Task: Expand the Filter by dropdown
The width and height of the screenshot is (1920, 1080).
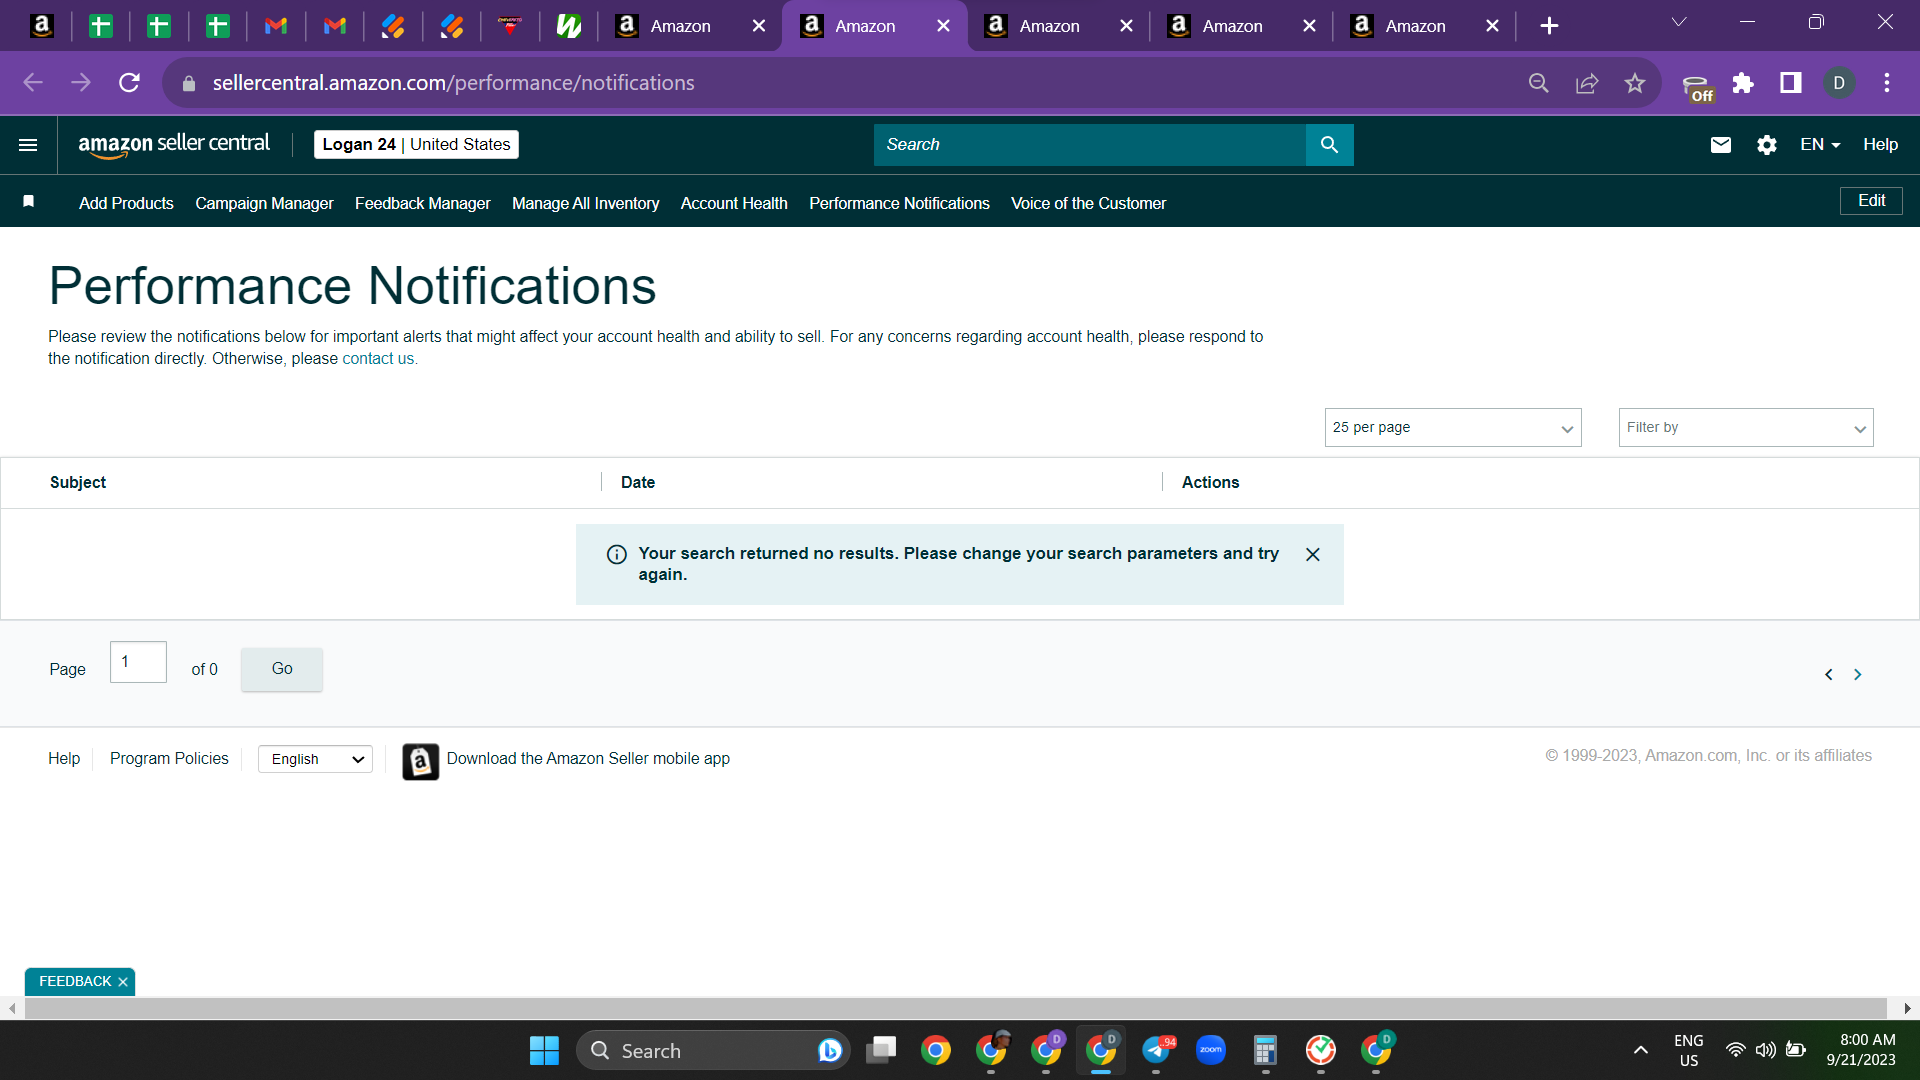Action: (x=1746, y=428)
